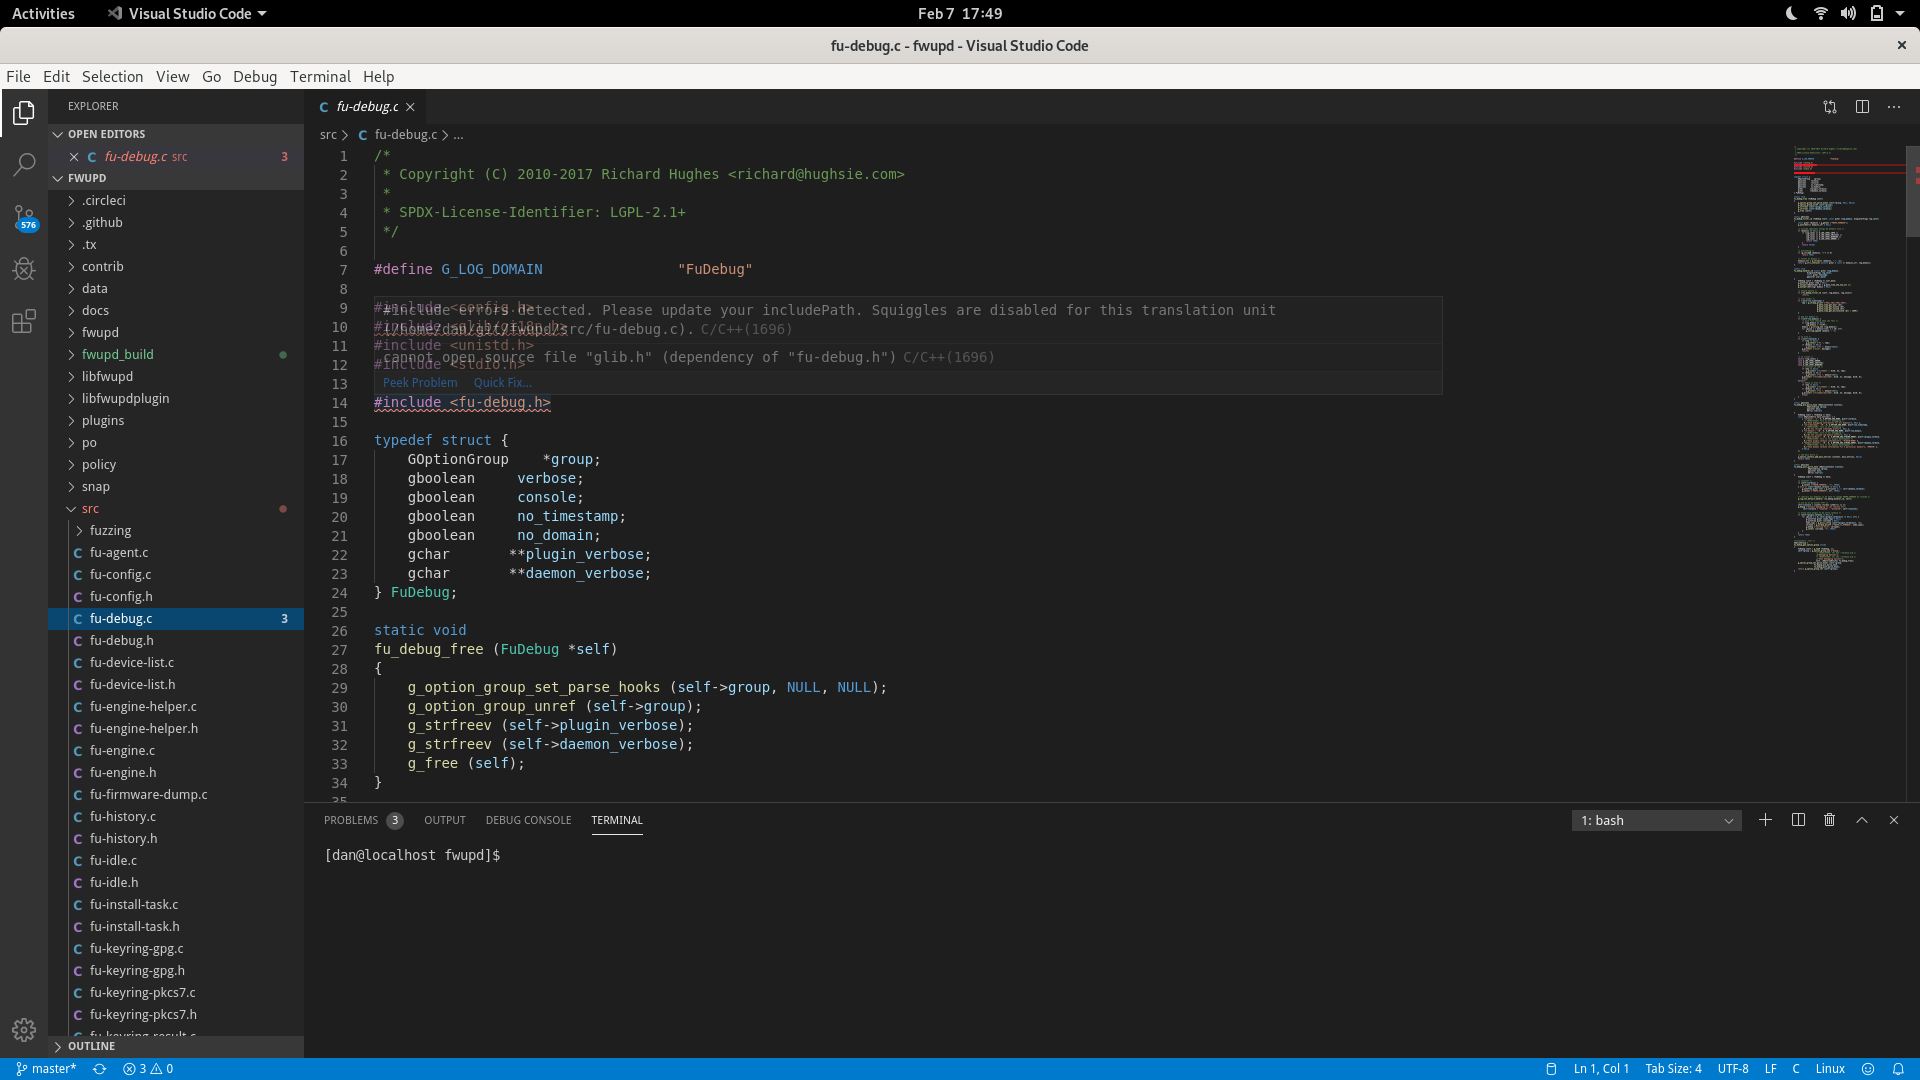Change LF end of line sequence

(1770, 1069)
